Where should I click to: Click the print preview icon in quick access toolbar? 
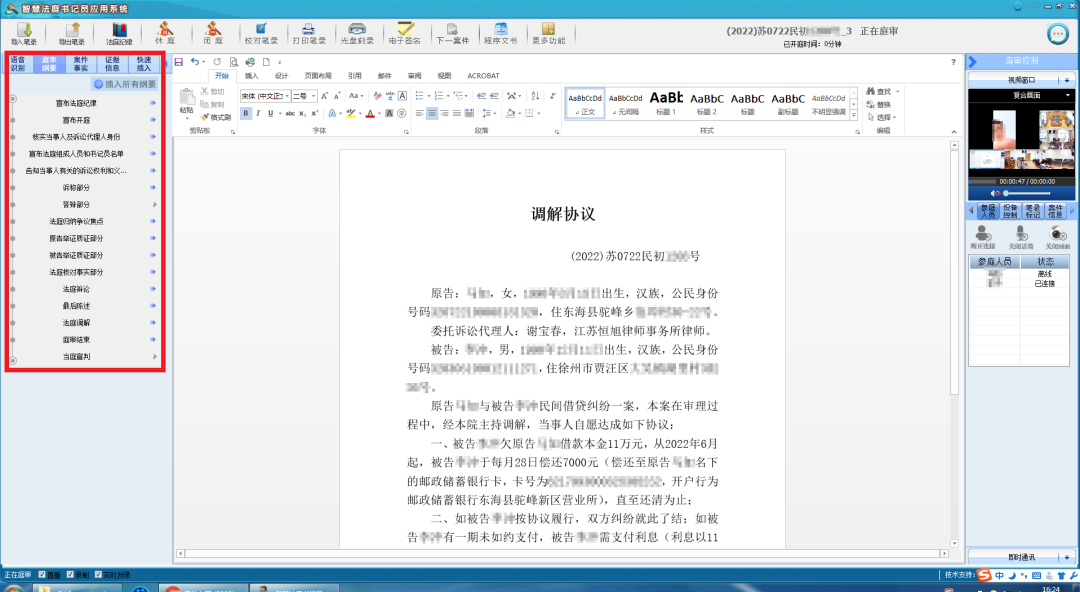pos(233,62)
